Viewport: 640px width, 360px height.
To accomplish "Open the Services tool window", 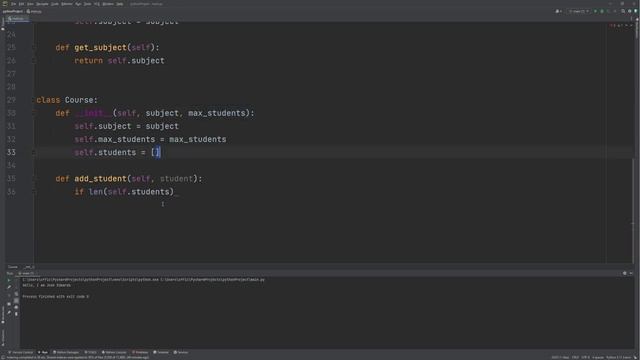I will [181, 352].
